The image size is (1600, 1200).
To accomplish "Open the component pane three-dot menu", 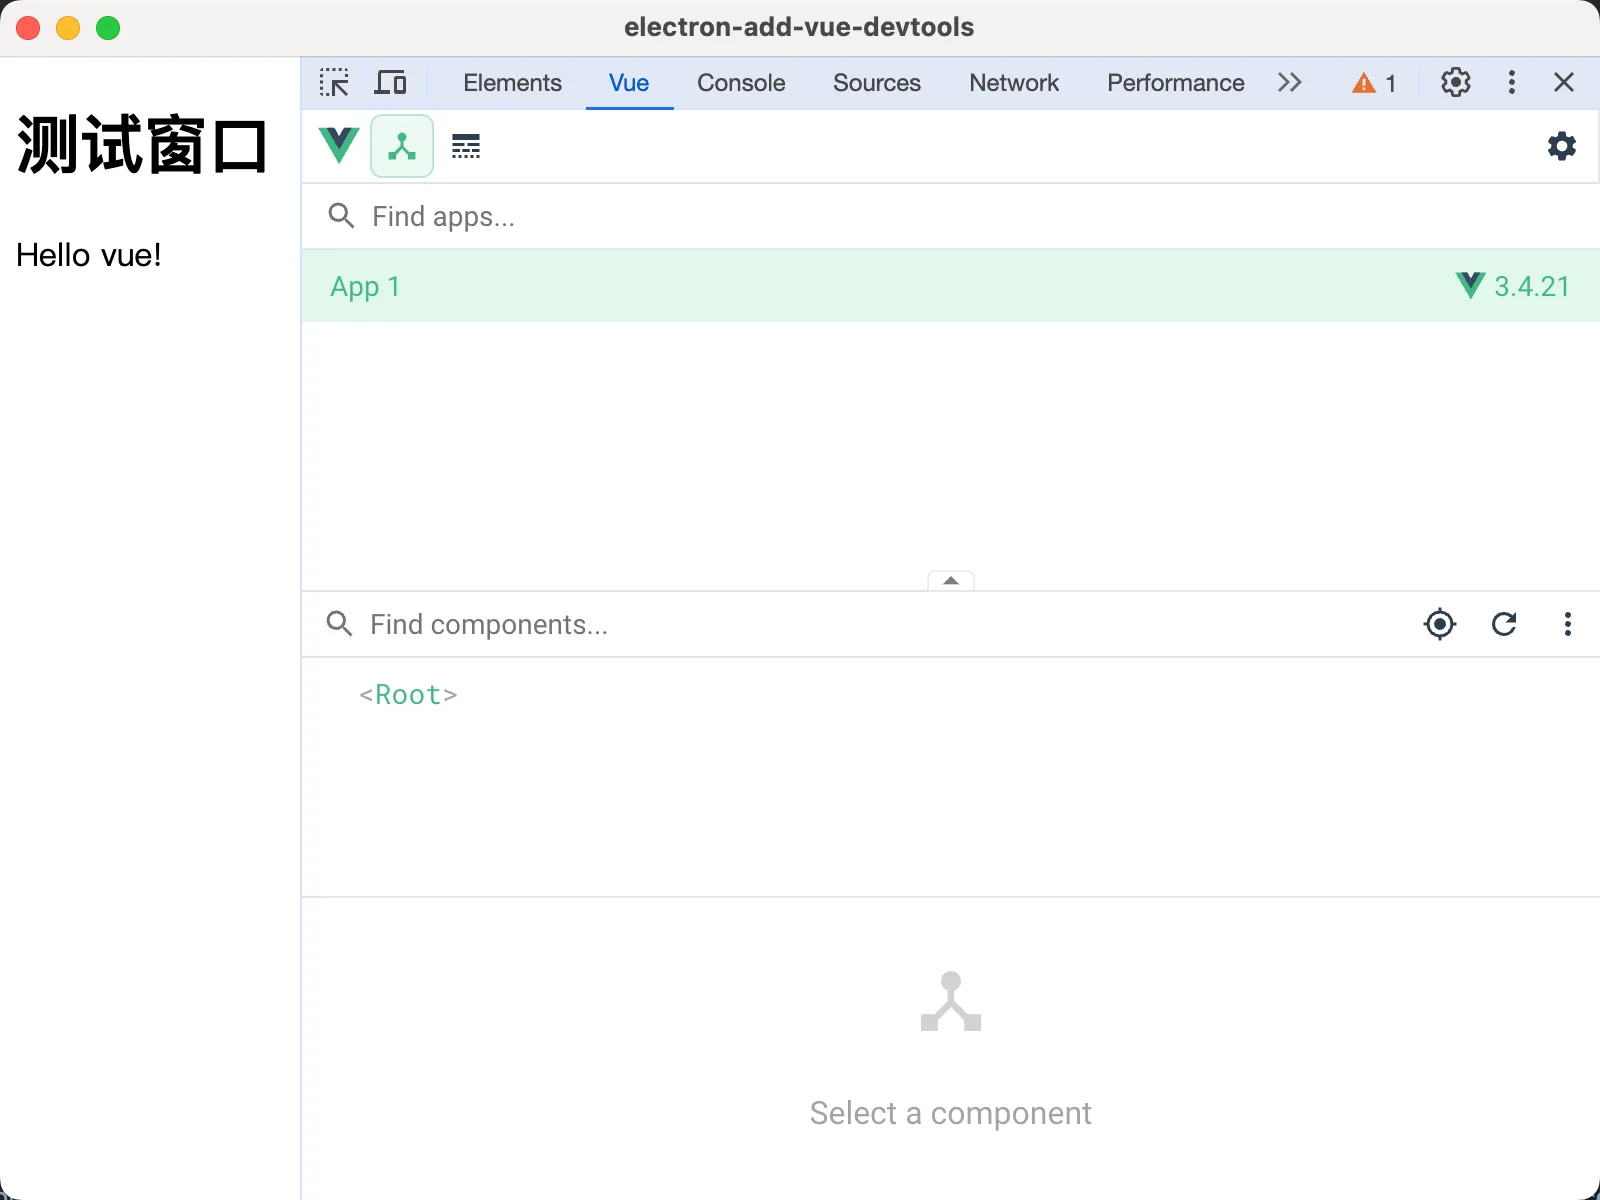I will tap(1567, 624).
